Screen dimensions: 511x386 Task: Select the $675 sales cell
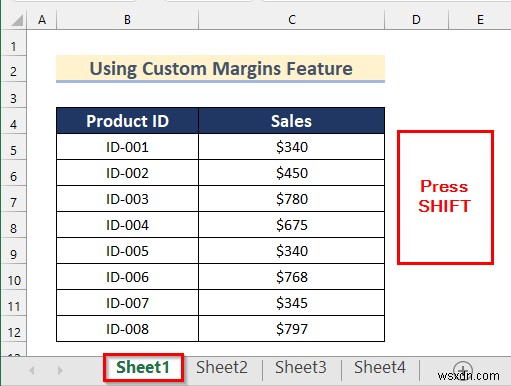click(x=292, y=225)
